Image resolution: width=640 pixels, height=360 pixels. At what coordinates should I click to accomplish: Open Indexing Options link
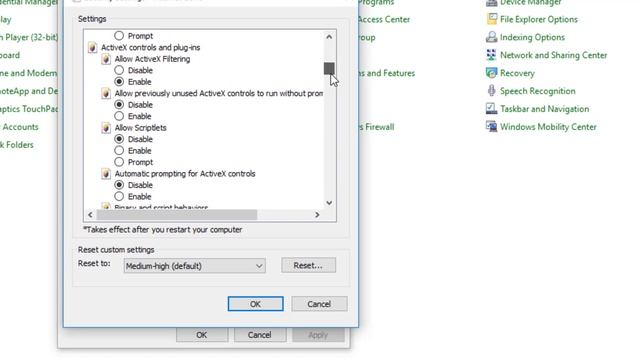click(x=532, y=37)
